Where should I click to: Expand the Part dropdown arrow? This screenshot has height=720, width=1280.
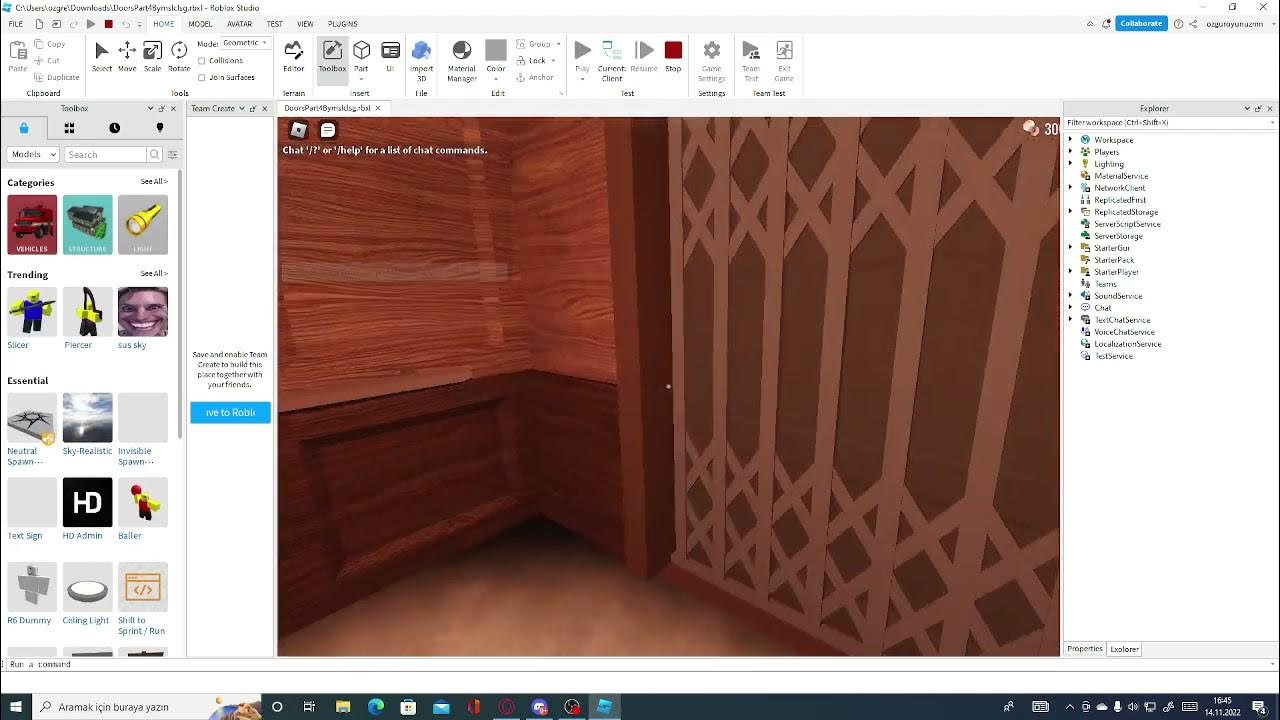point(361,79)
